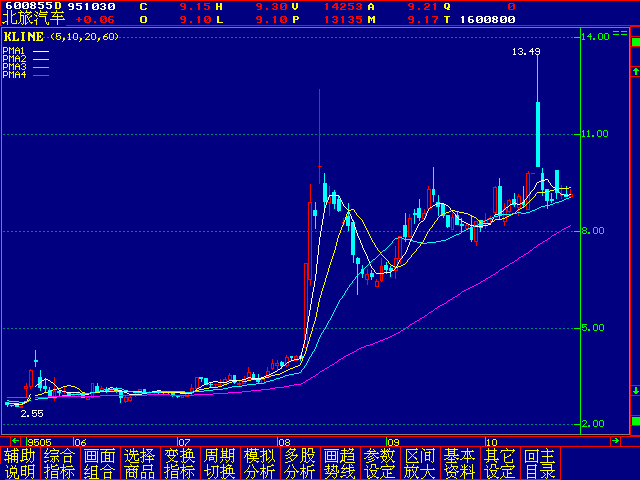Click the 模拟分析 simulation analysis button
This screenshot has width=640, height=480.
pyautogui.click(x=260, y=463)
